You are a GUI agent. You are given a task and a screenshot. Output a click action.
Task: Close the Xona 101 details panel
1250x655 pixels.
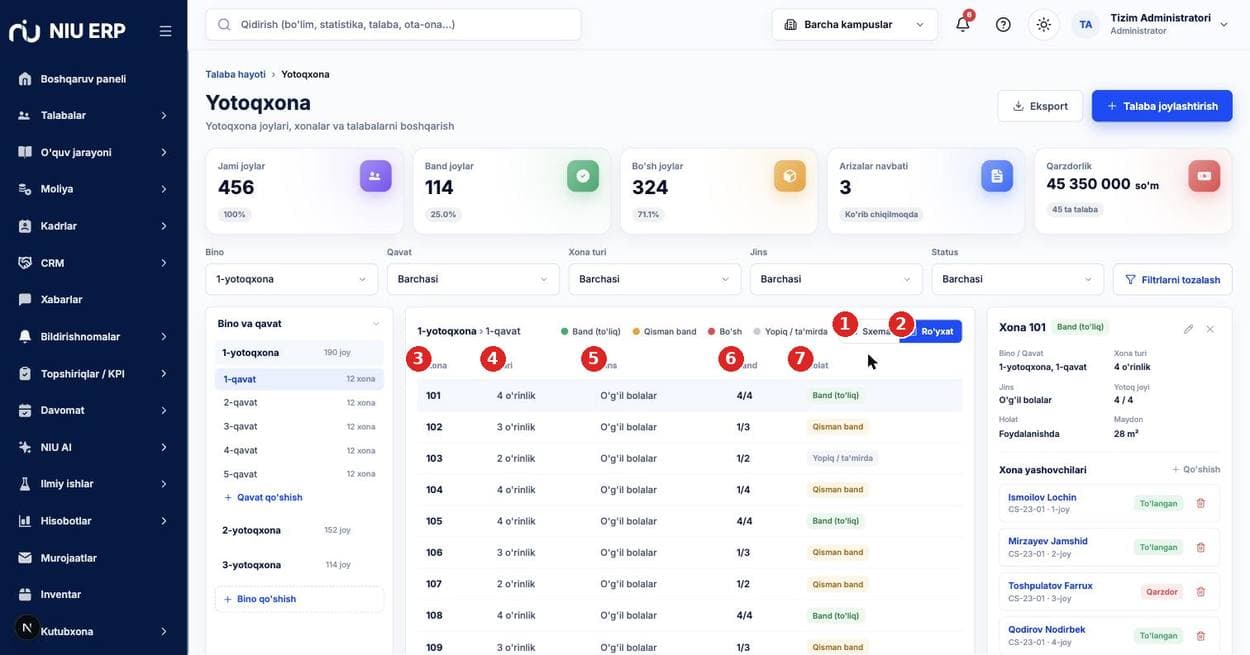coord(1210,328)
